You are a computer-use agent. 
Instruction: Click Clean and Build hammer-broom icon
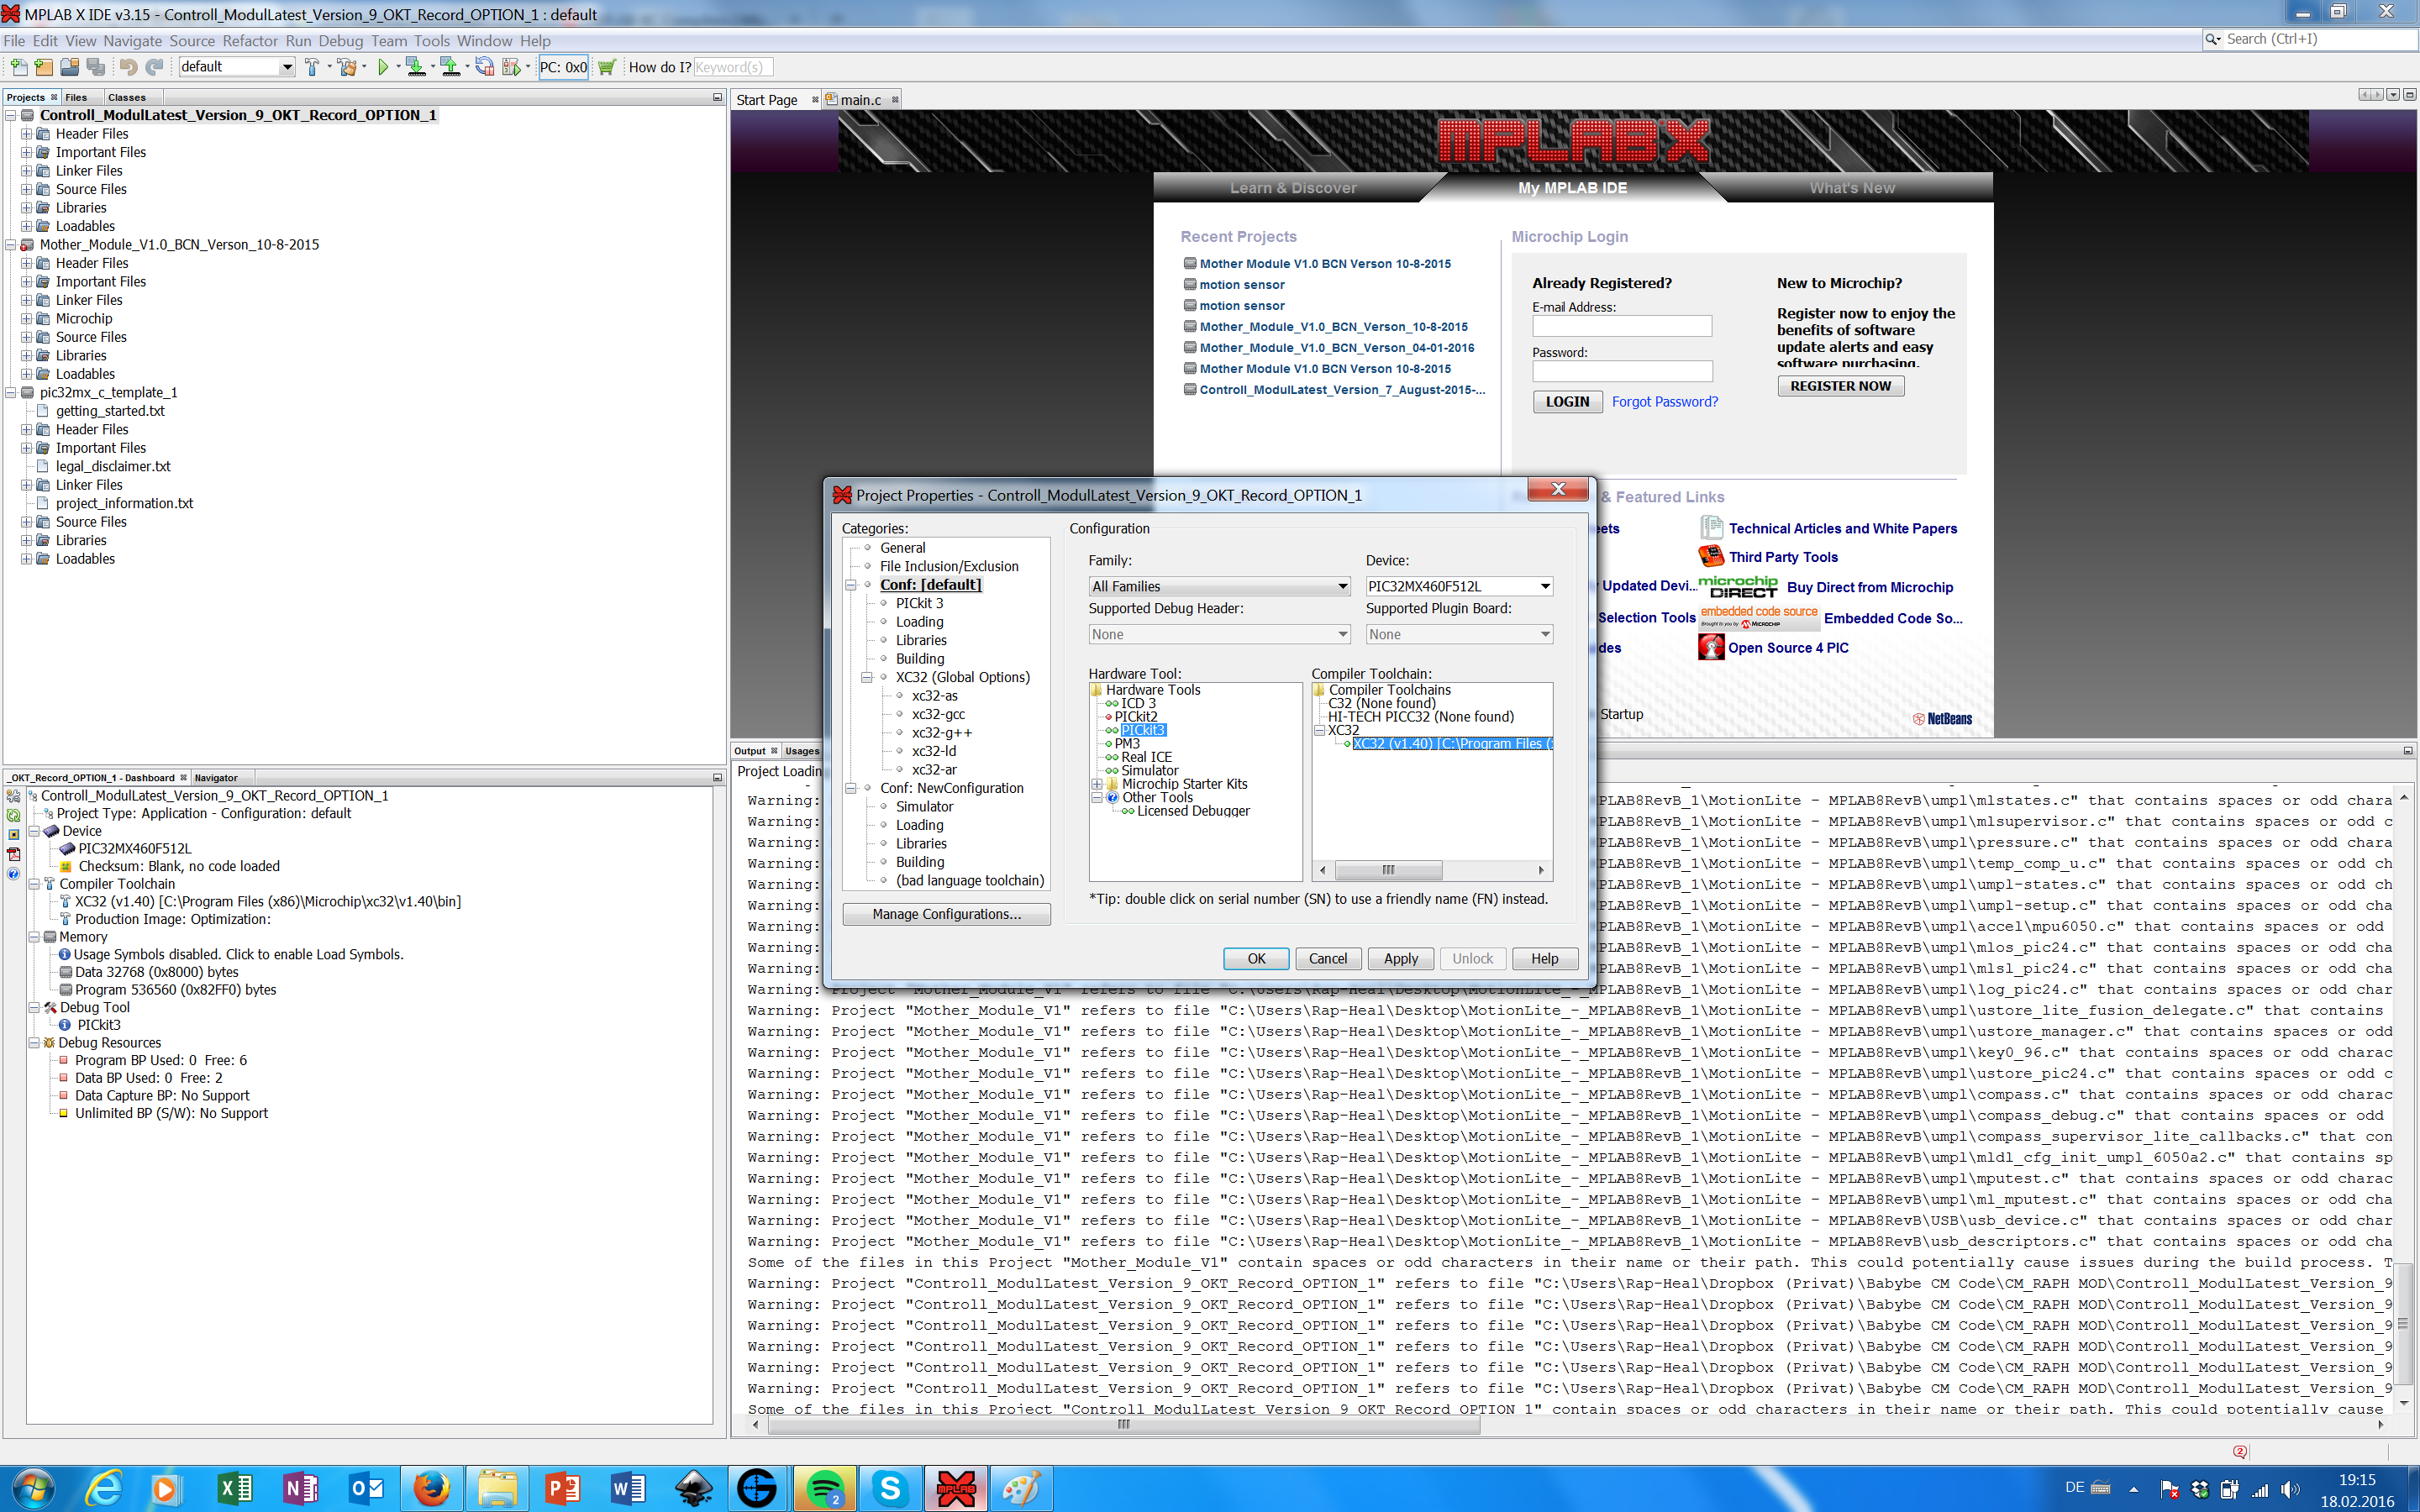pos(347,67)
